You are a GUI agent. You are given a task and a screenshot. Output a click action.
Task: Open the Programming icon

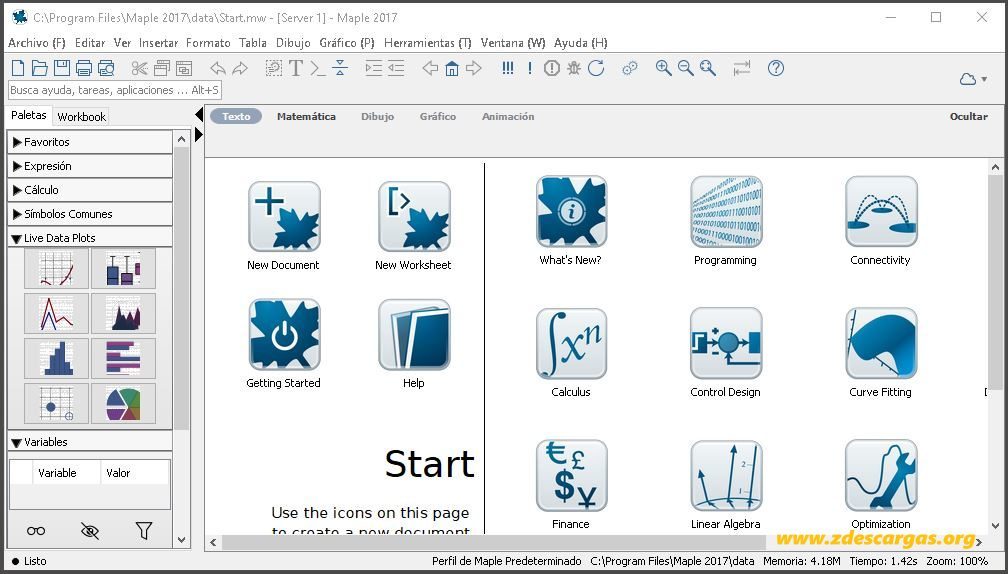coord(726,211)
